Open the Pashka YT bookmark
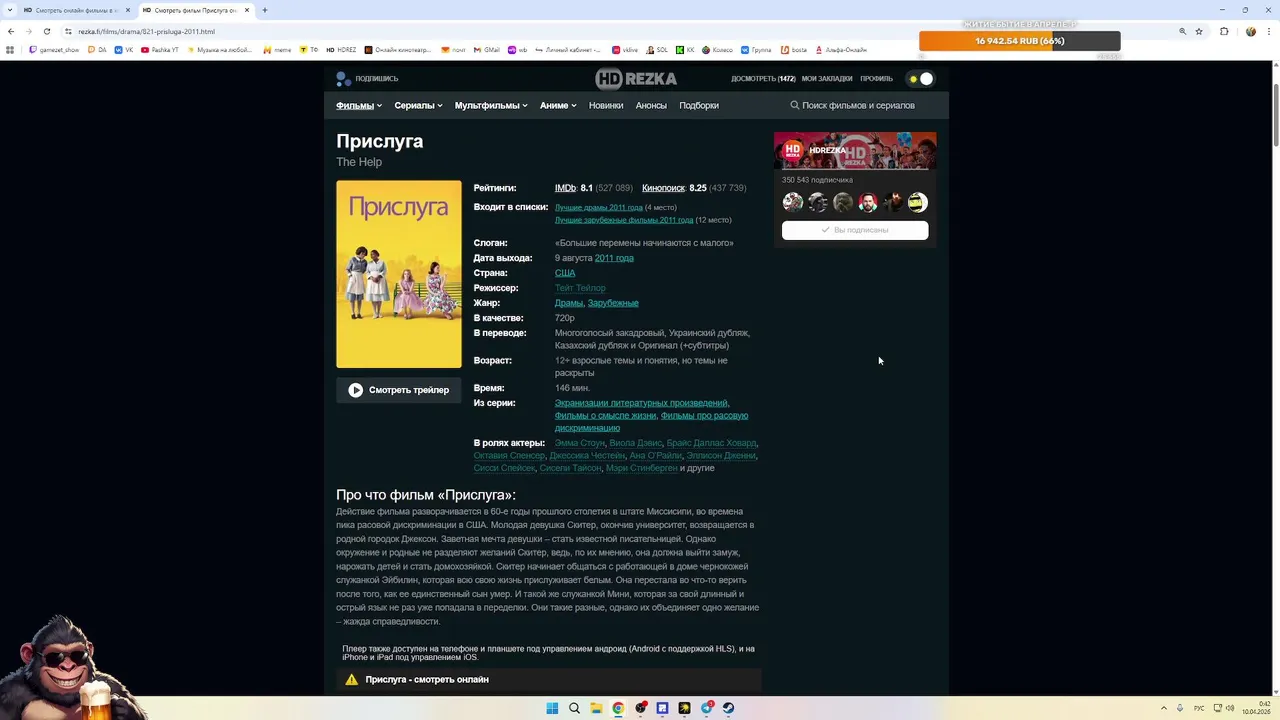Viewport: 1280px width, 720px height. click(x=160, y=50)
